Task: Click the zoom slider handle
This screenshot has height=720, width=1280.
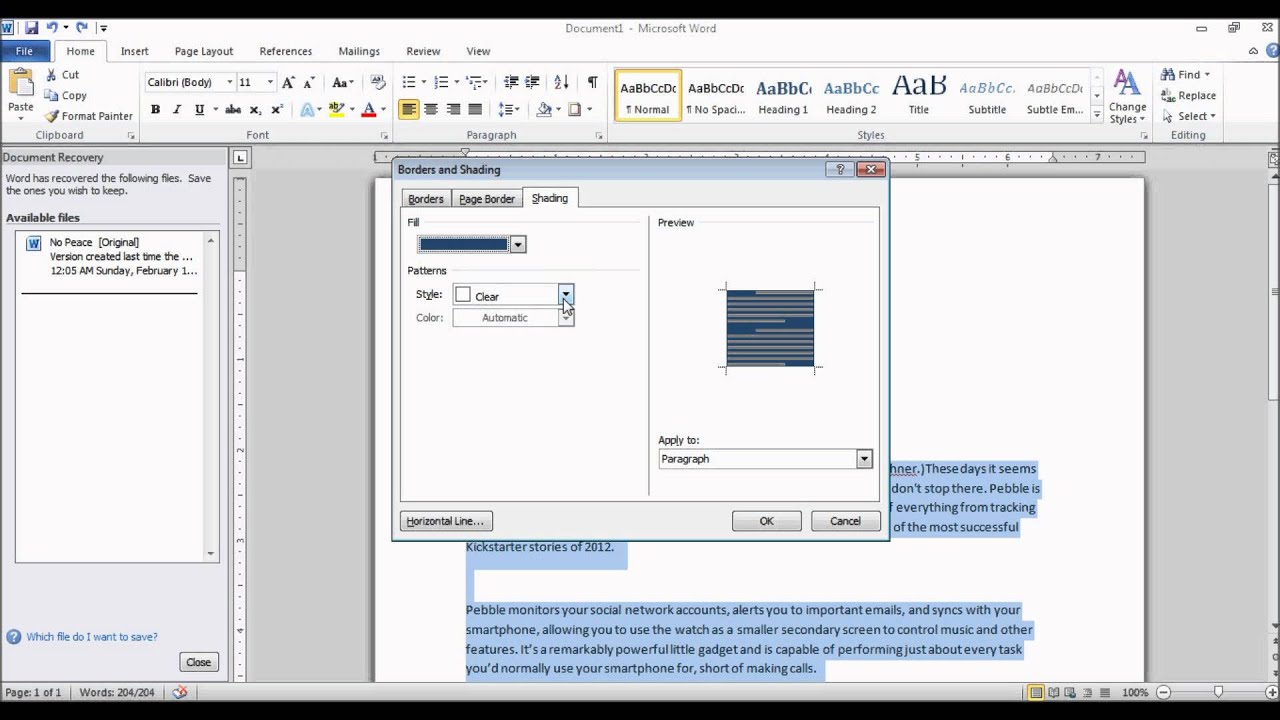Action: point(1218,692)
